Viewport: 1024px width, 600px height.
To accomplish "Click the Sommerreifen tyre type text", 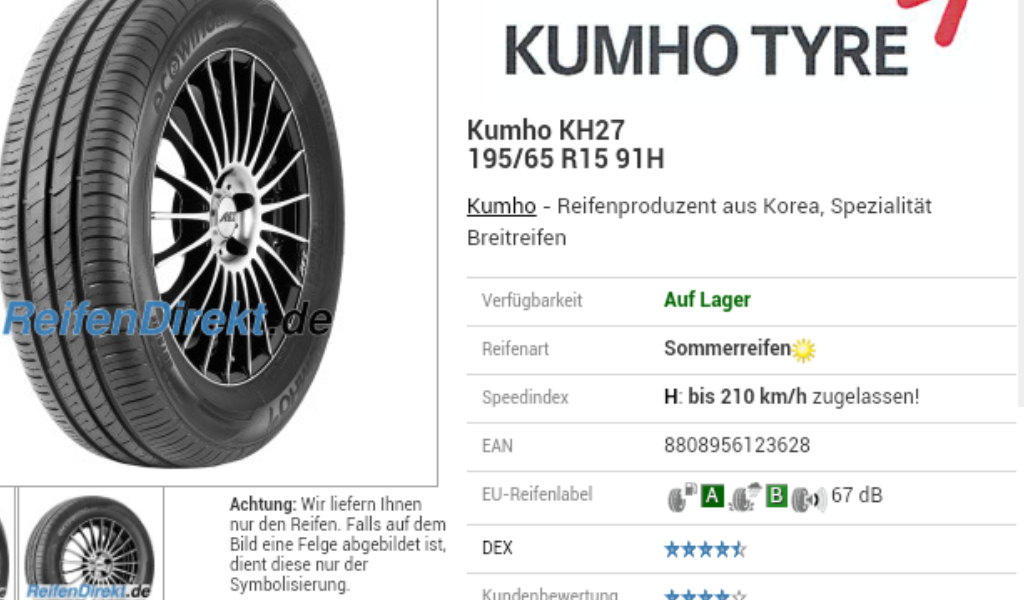I will [728, 349].
